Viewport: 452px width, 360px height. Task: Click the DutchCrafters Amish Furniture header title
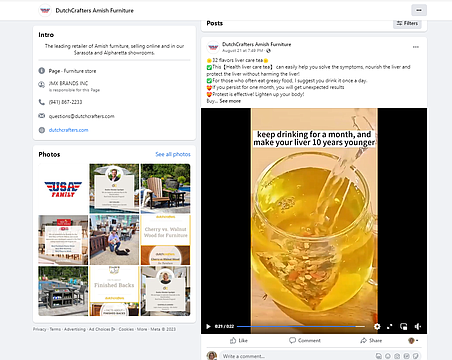tap(94, 10)
